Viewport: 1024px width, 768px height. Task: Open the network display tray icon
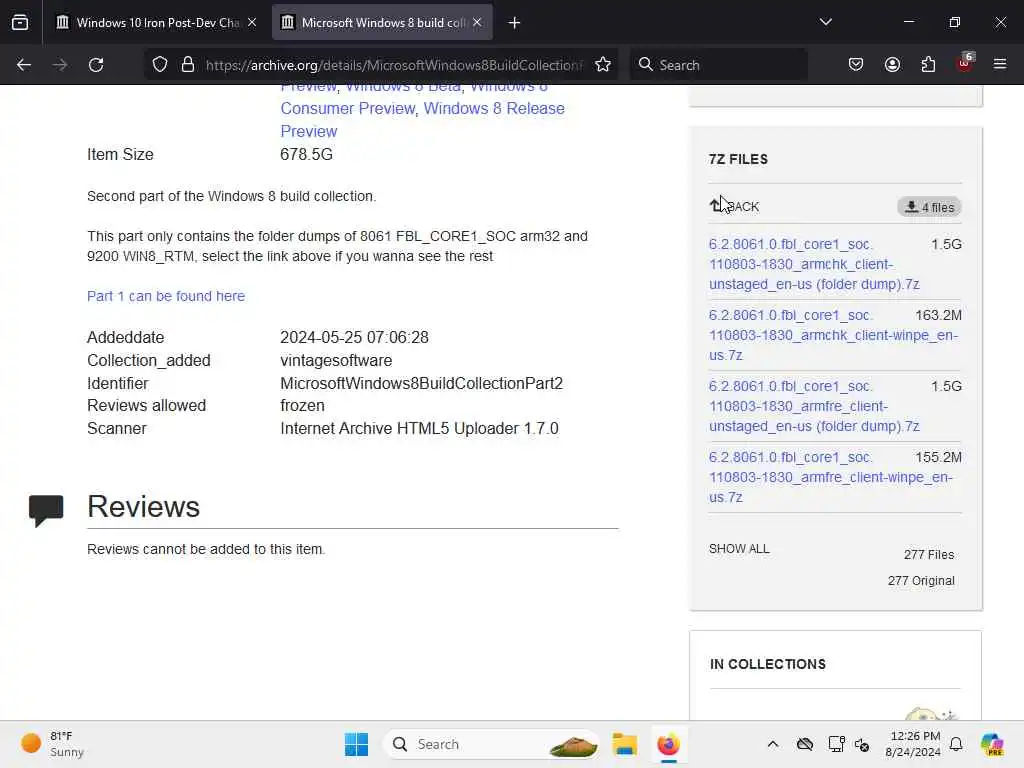pos(836,744)
